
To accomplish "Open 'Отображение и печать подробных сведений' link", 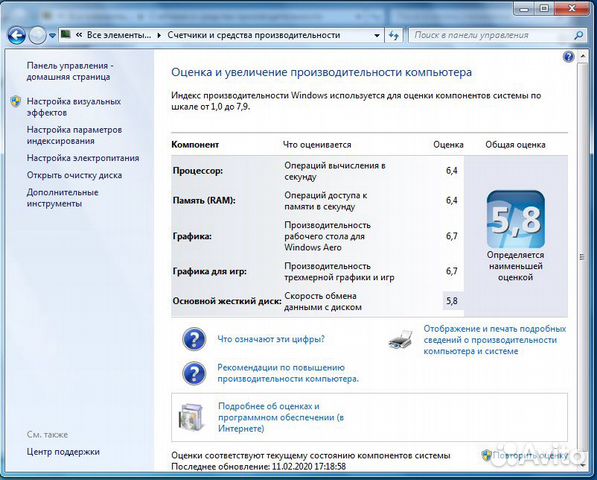I will click(x=495, y=340).
